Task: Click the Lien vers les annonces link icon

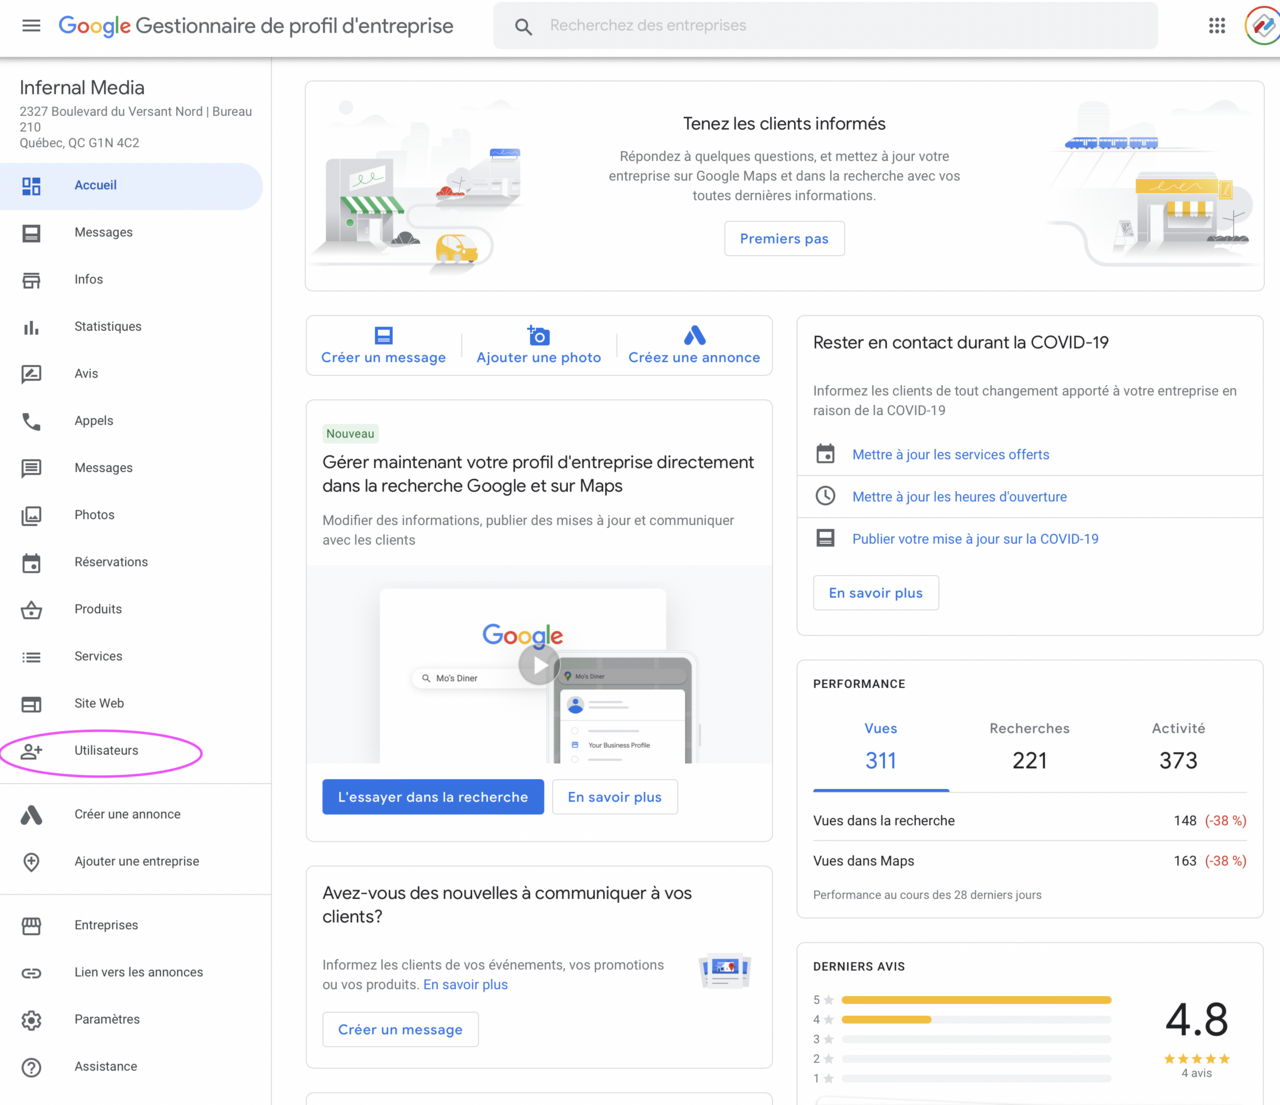Action: coord(32,973)
